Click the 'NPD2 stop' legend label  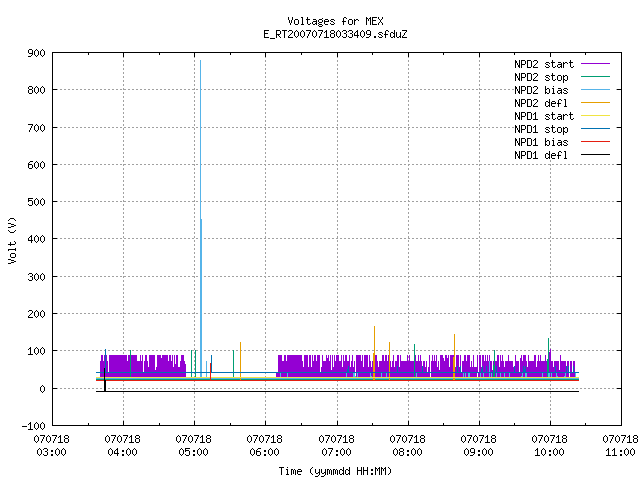coord(541,77)
